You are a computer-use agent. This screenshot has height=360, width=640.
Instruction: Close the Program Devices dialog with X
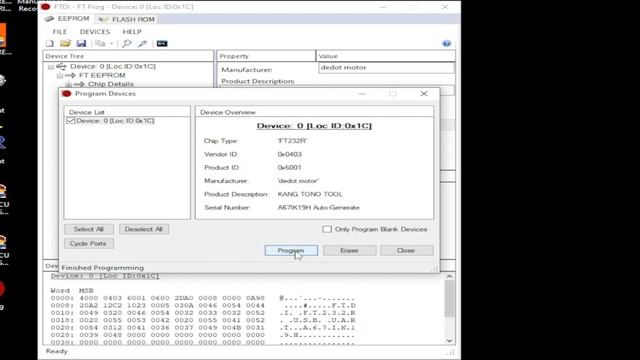(424, 93)
